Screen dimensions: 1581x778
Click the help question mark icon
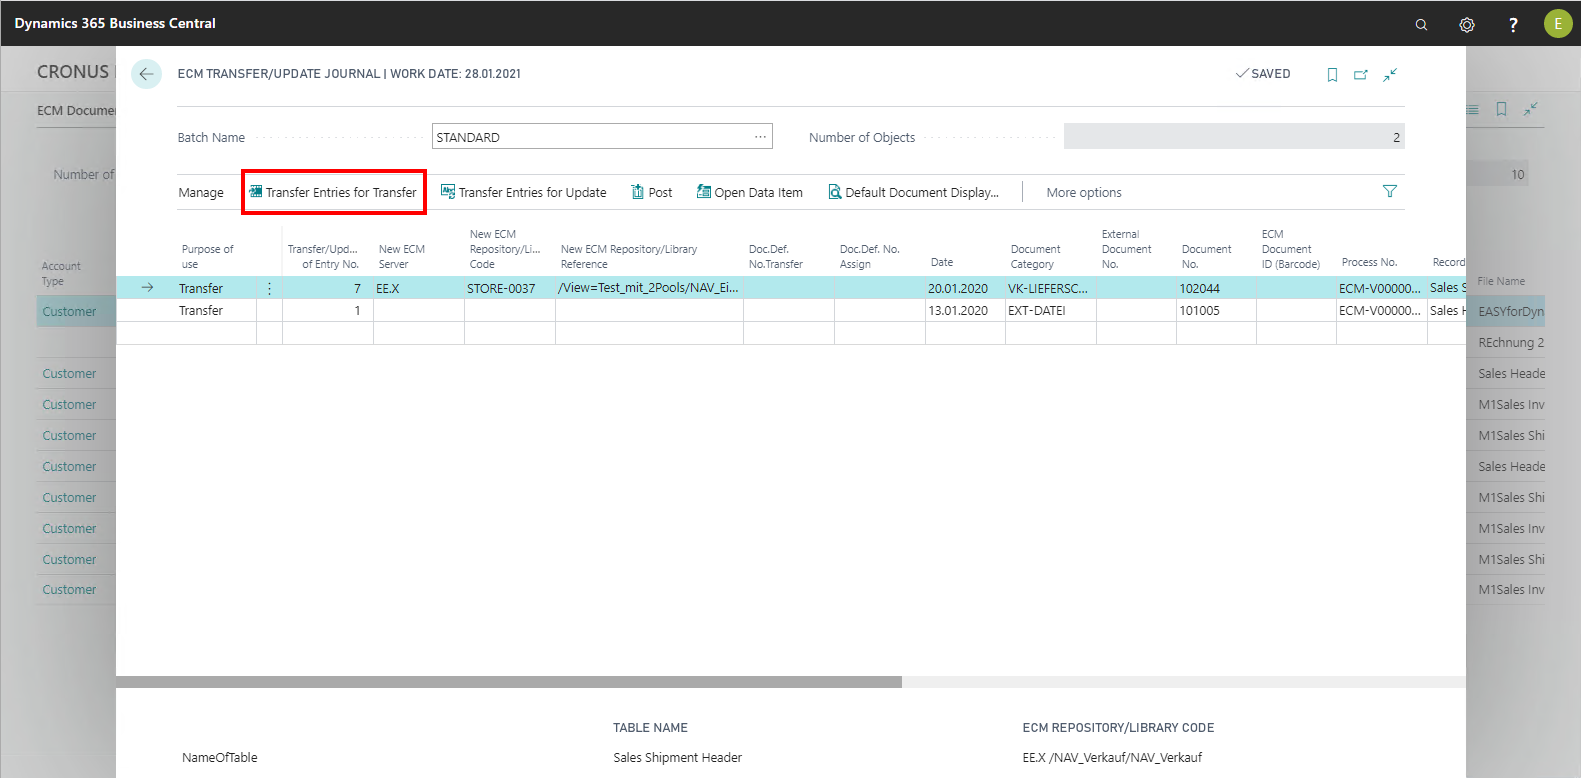pos(1513,25)
